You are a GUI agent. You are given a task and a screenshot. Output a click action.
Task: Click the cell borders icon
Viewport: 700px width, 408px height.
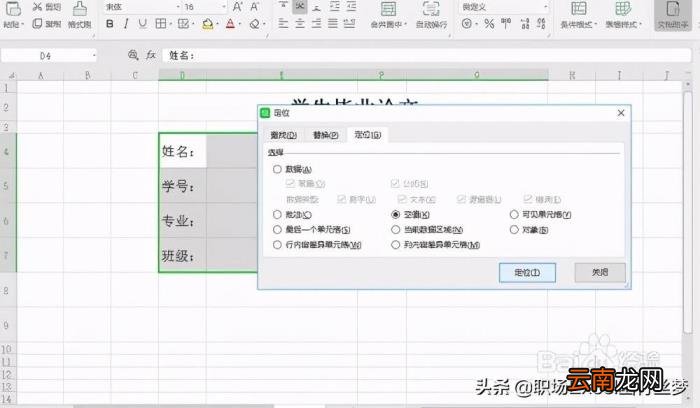(x=160, y=24)
